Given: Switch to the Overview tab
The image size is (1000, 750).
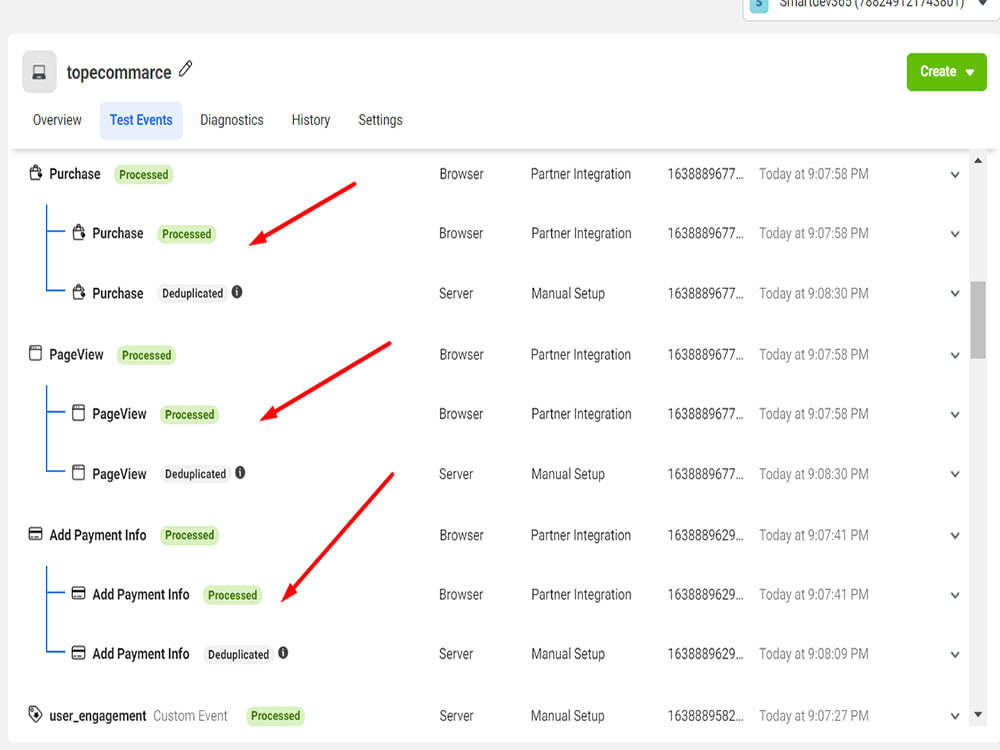Looking at the screenshot, I should coord(56,120).
